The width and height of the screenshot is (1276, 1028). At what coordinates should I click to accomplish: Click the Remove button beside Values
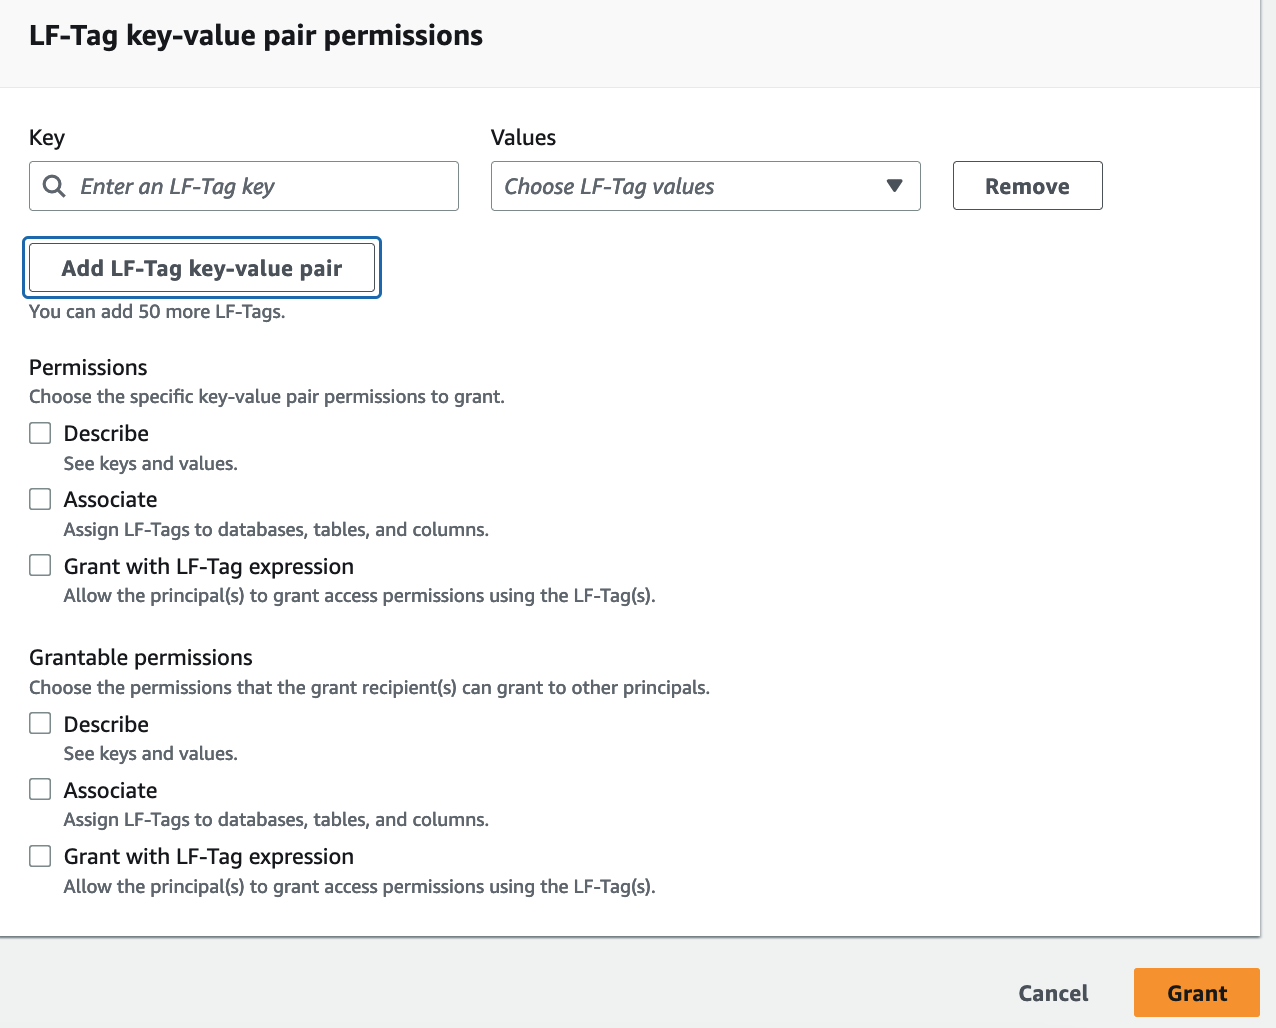[1027, 185]
